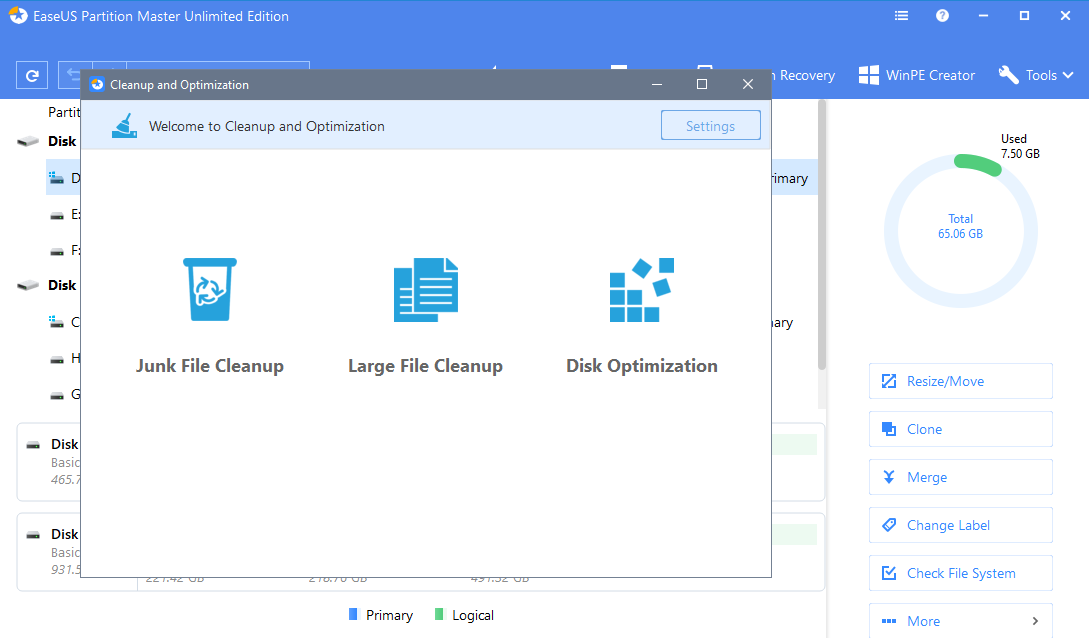Expand the Tools dropdown menu
This screenshot has width=1089, height=638.
pyautogui.click(x=1036, y=75)
